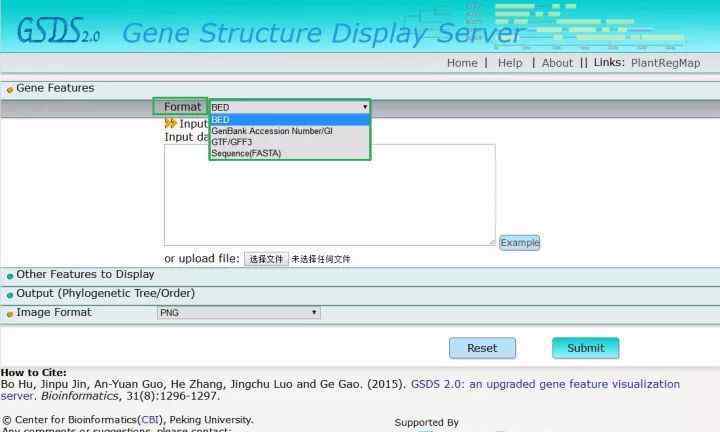Click the Image Format bullet icon
Viewport: 720px width, 432px height.
(x=10, y=314)
